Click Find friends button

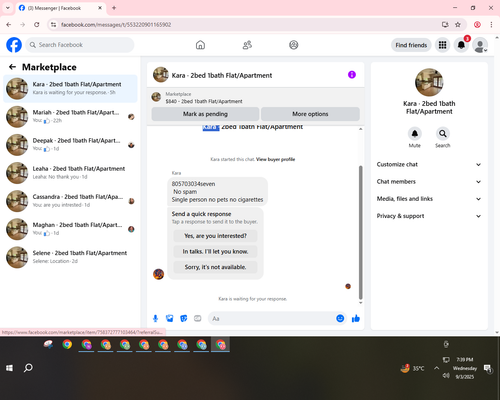click(411, 45)
